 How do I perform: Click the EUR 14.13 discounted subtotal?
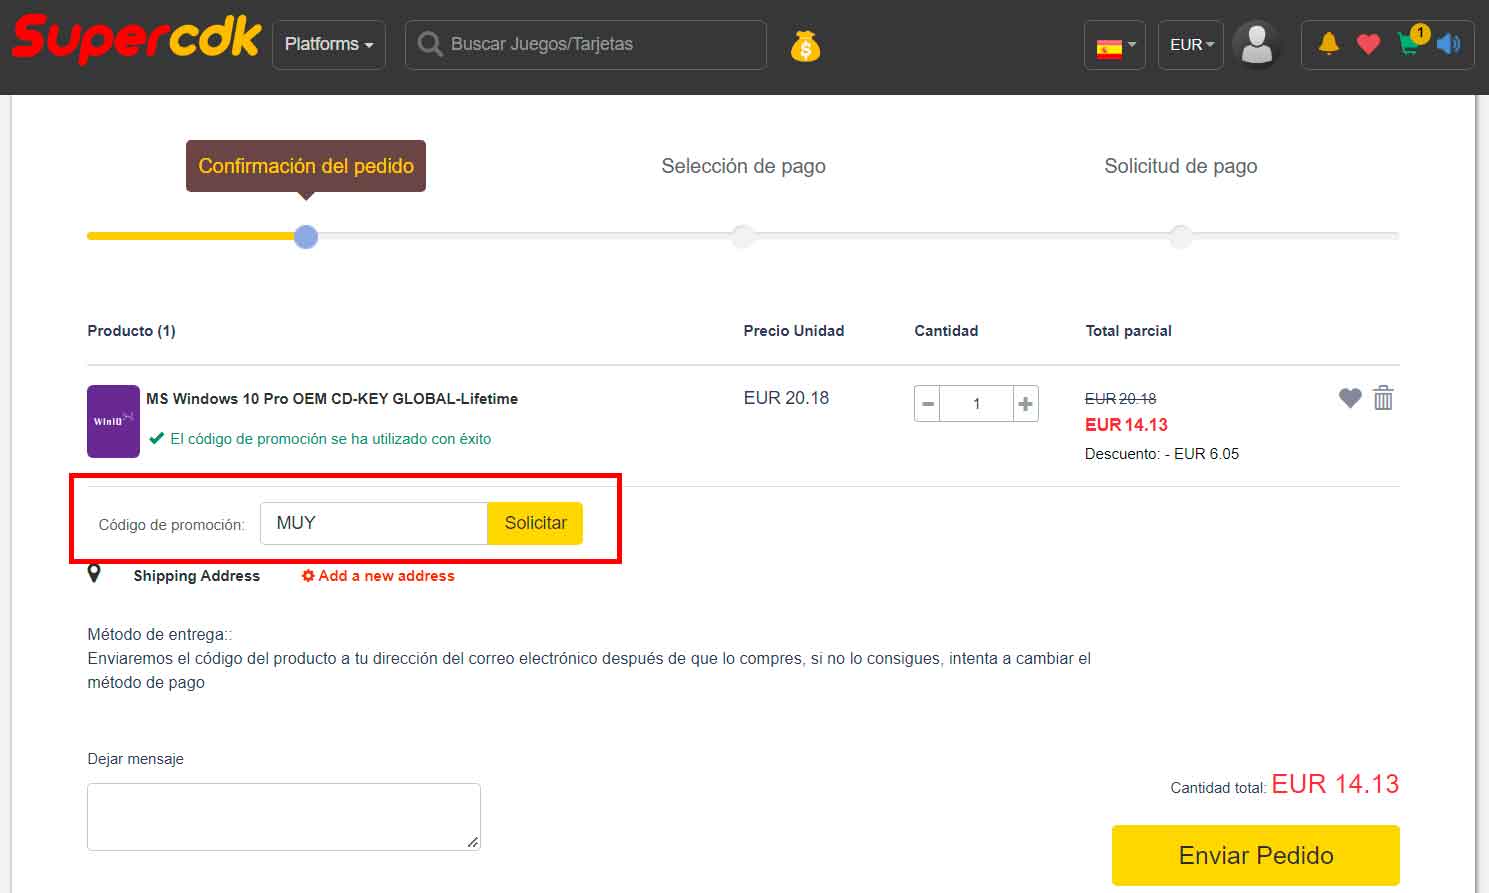(1126, 425)
